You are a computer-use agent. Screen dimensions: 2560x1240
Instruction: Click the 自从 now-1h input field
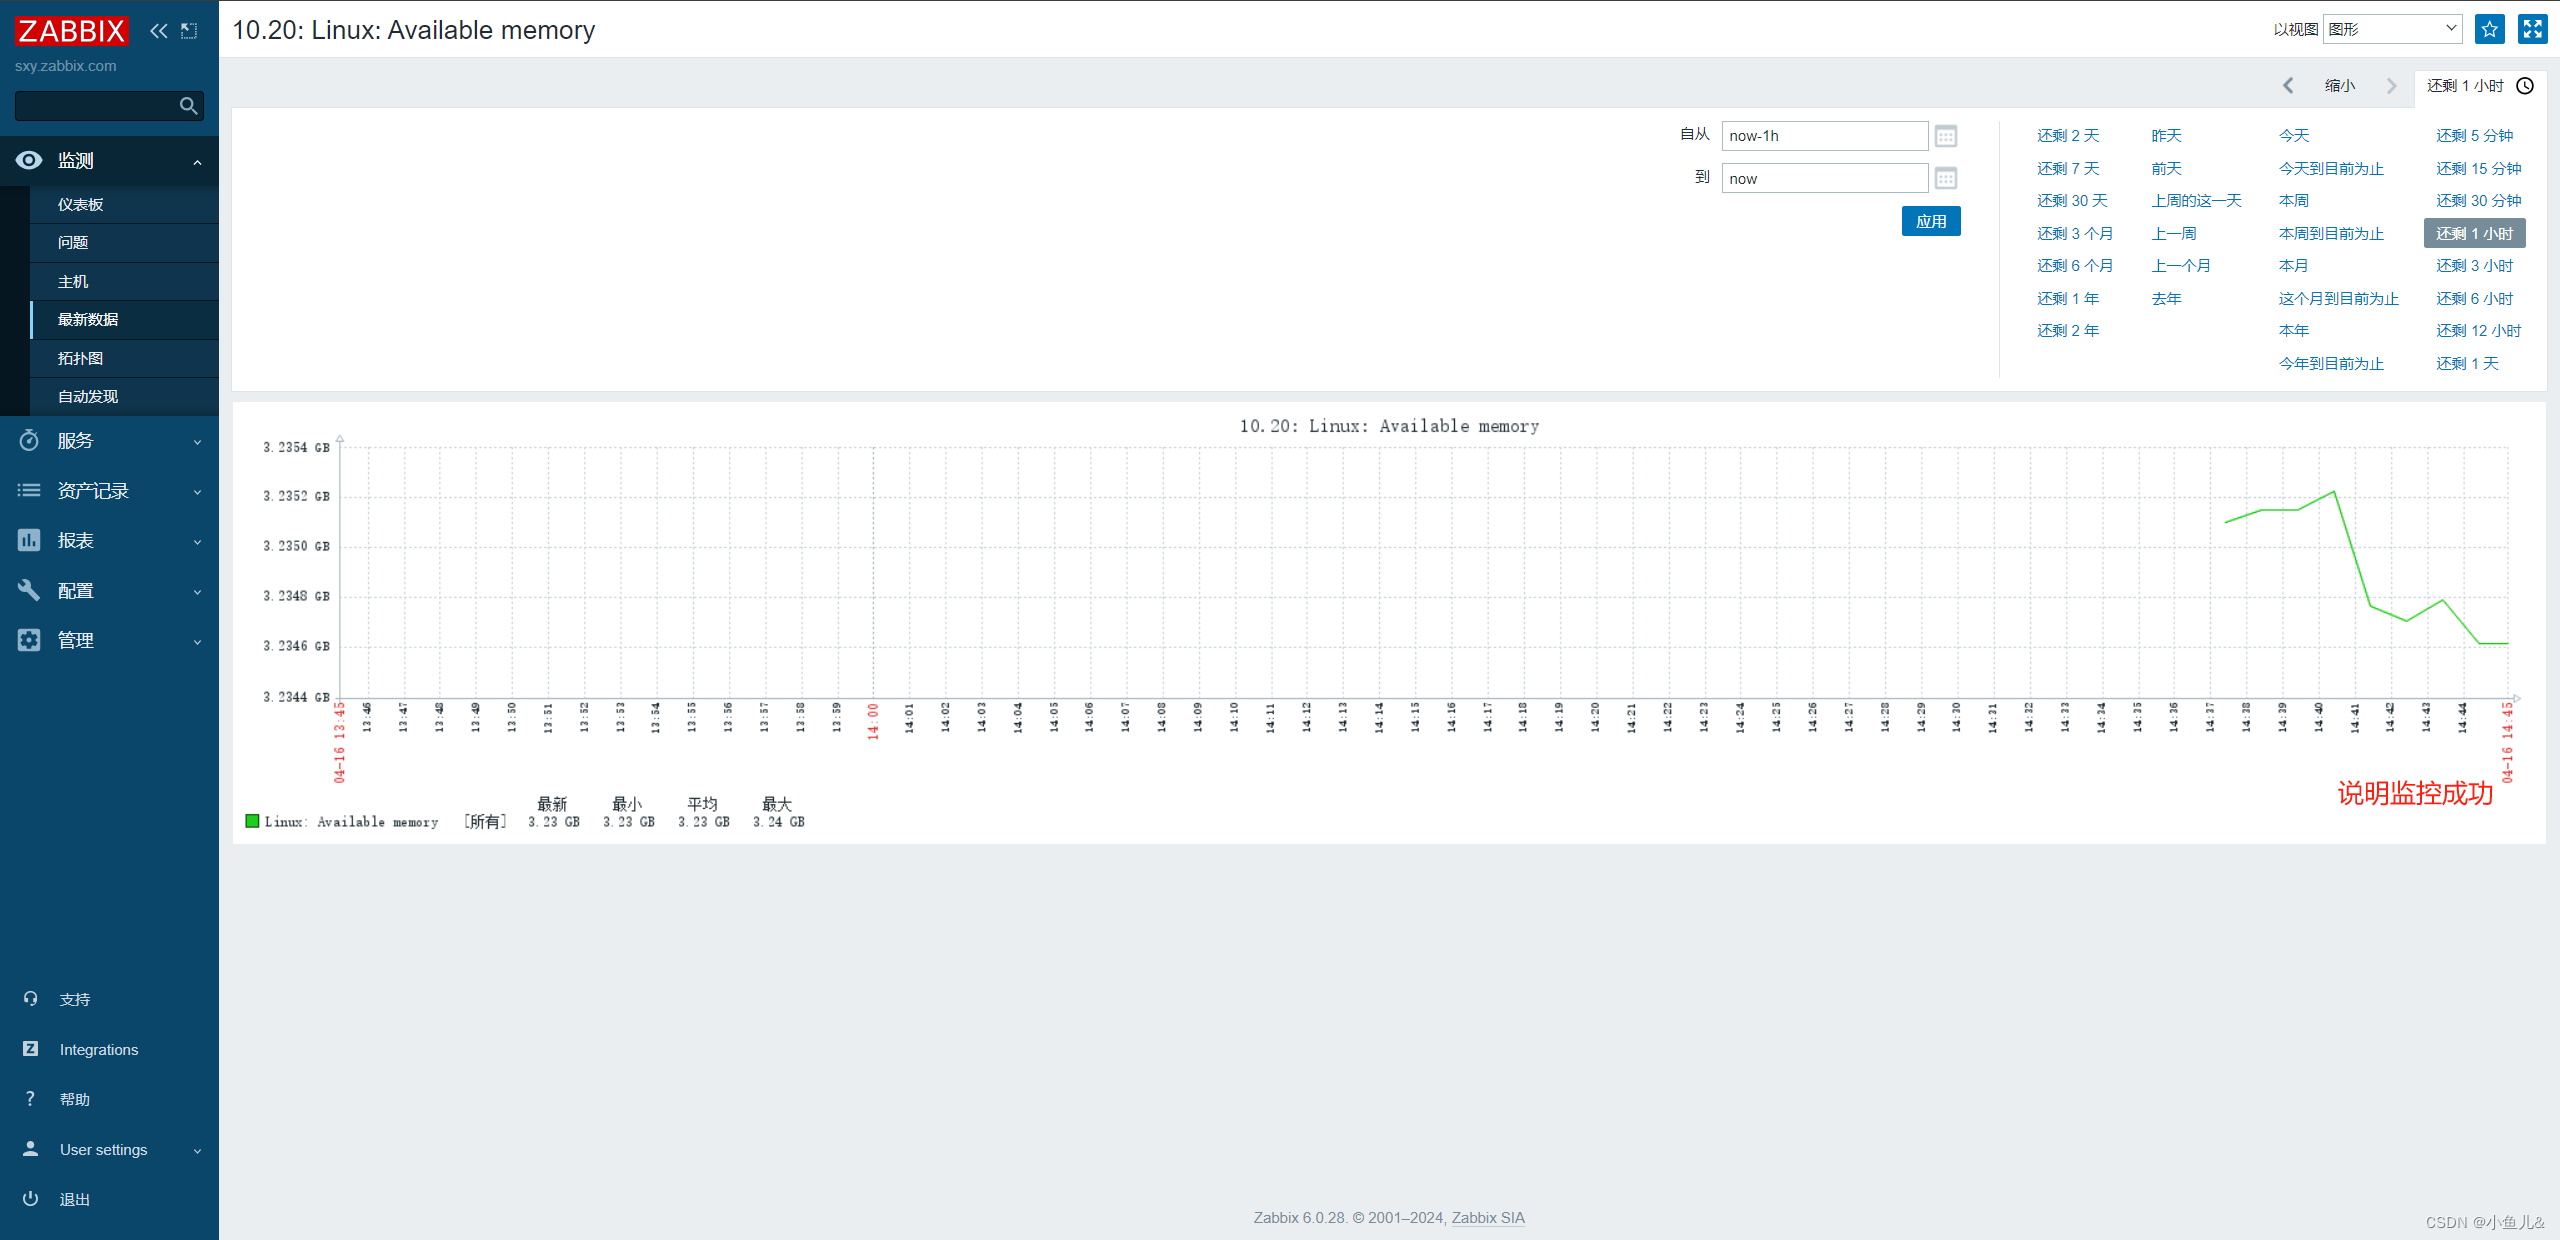(x=1824, y=136)
